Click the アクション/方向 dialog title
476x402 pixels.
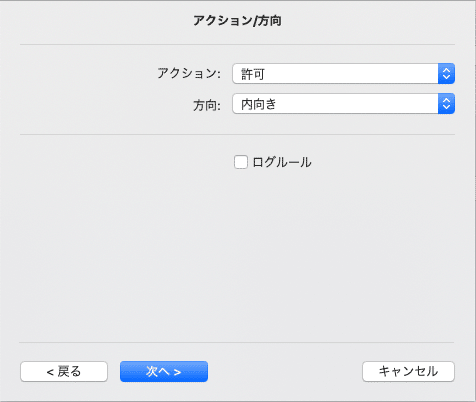coord(237,21)
